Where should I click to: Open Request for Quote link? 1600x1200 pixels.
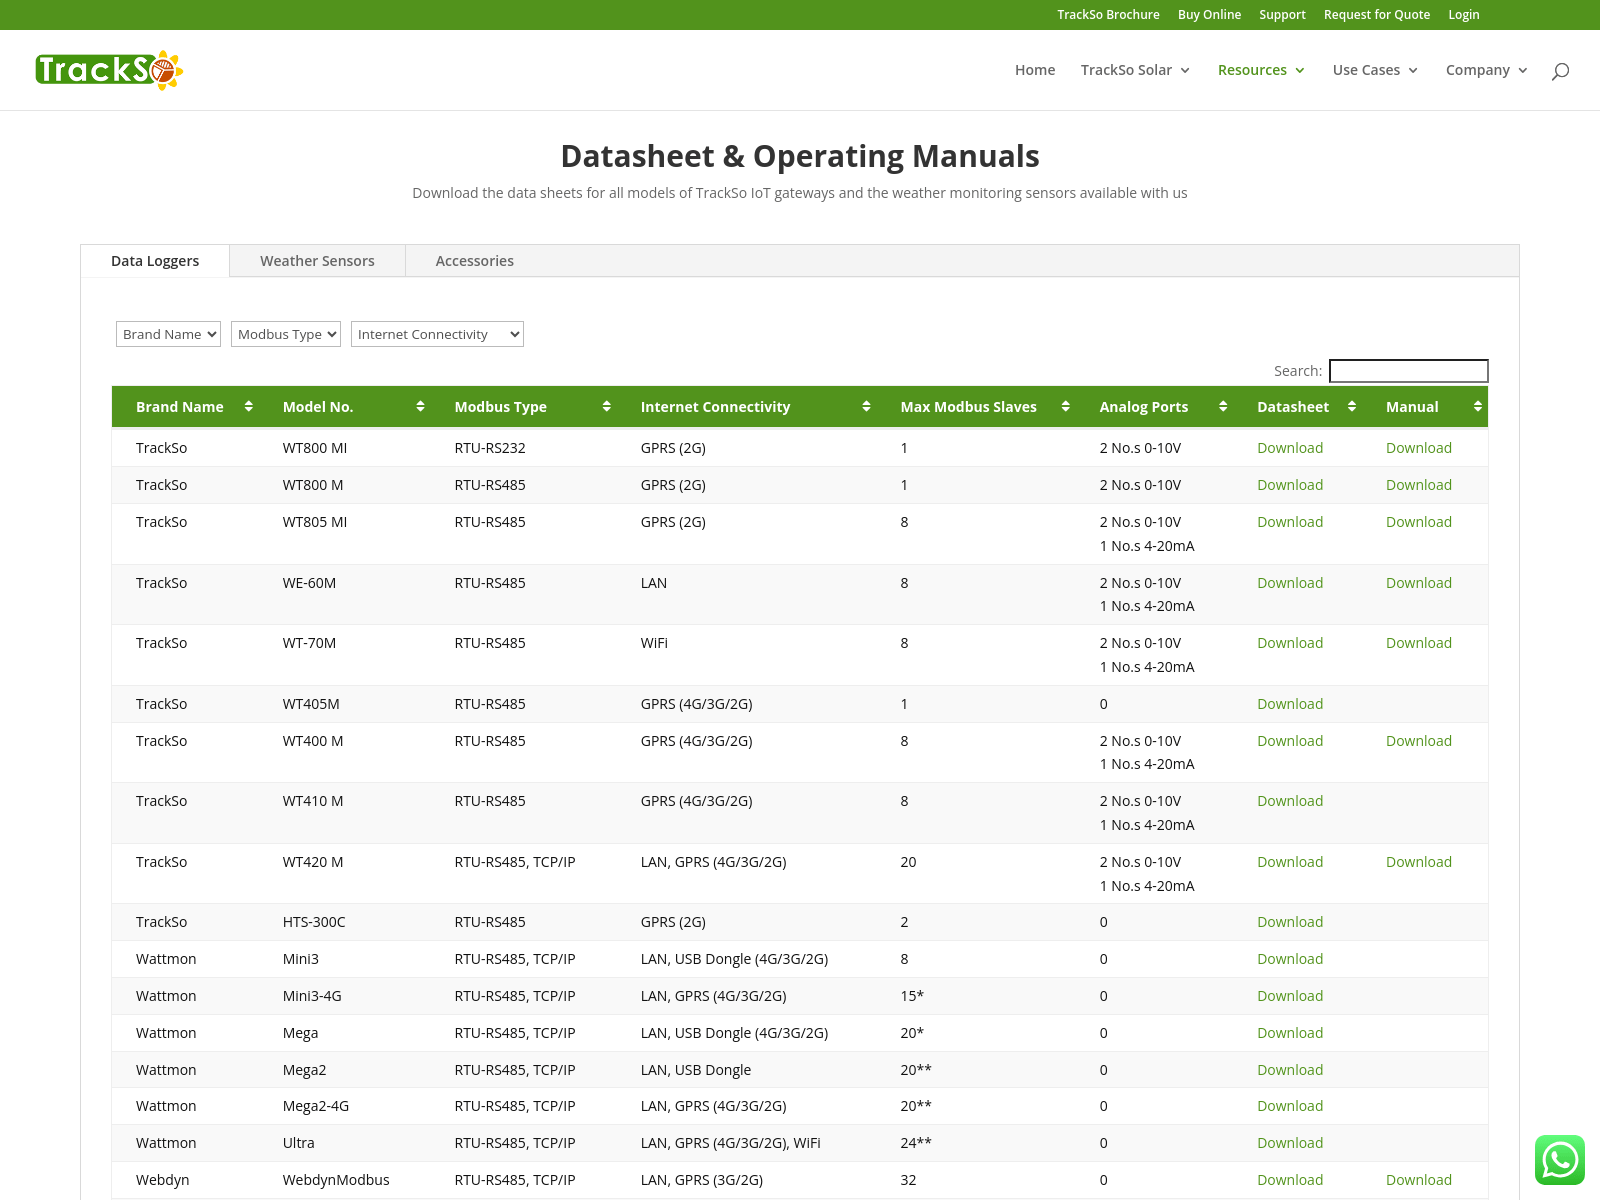(x=1376, y=15)
